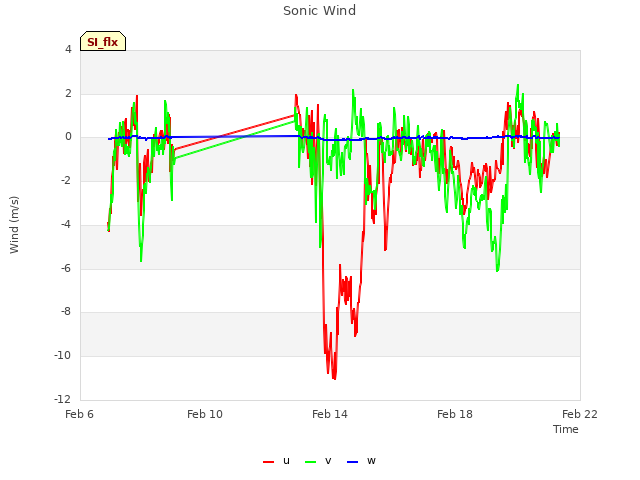Click the Feb 10 x-axis tick label
This screenshot has width=640, height=480.
coord(205,414)
